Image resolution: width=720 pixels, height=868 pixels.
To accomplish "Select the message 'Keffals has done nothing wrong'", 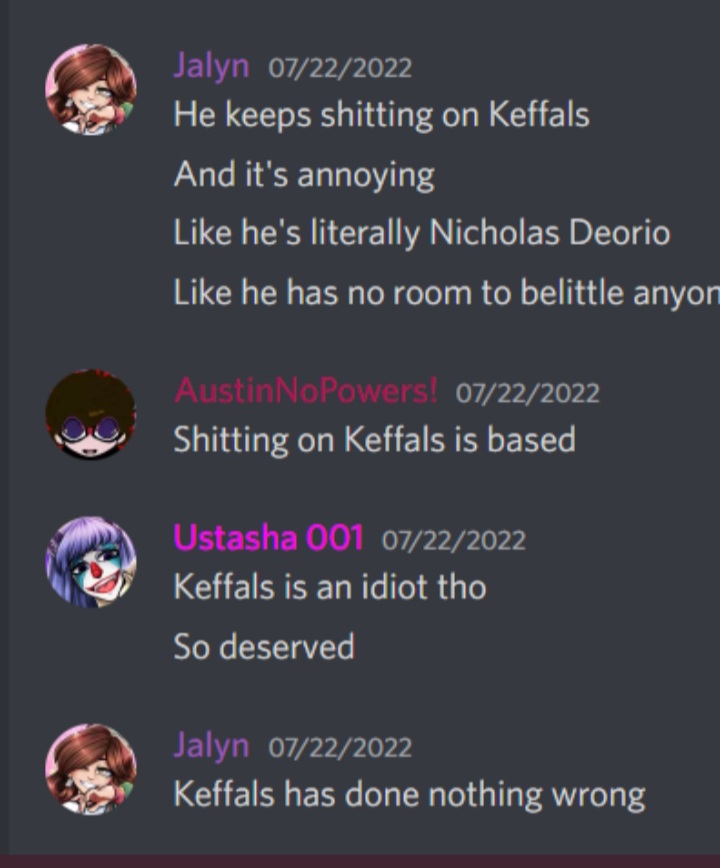I will pos(410,795).
